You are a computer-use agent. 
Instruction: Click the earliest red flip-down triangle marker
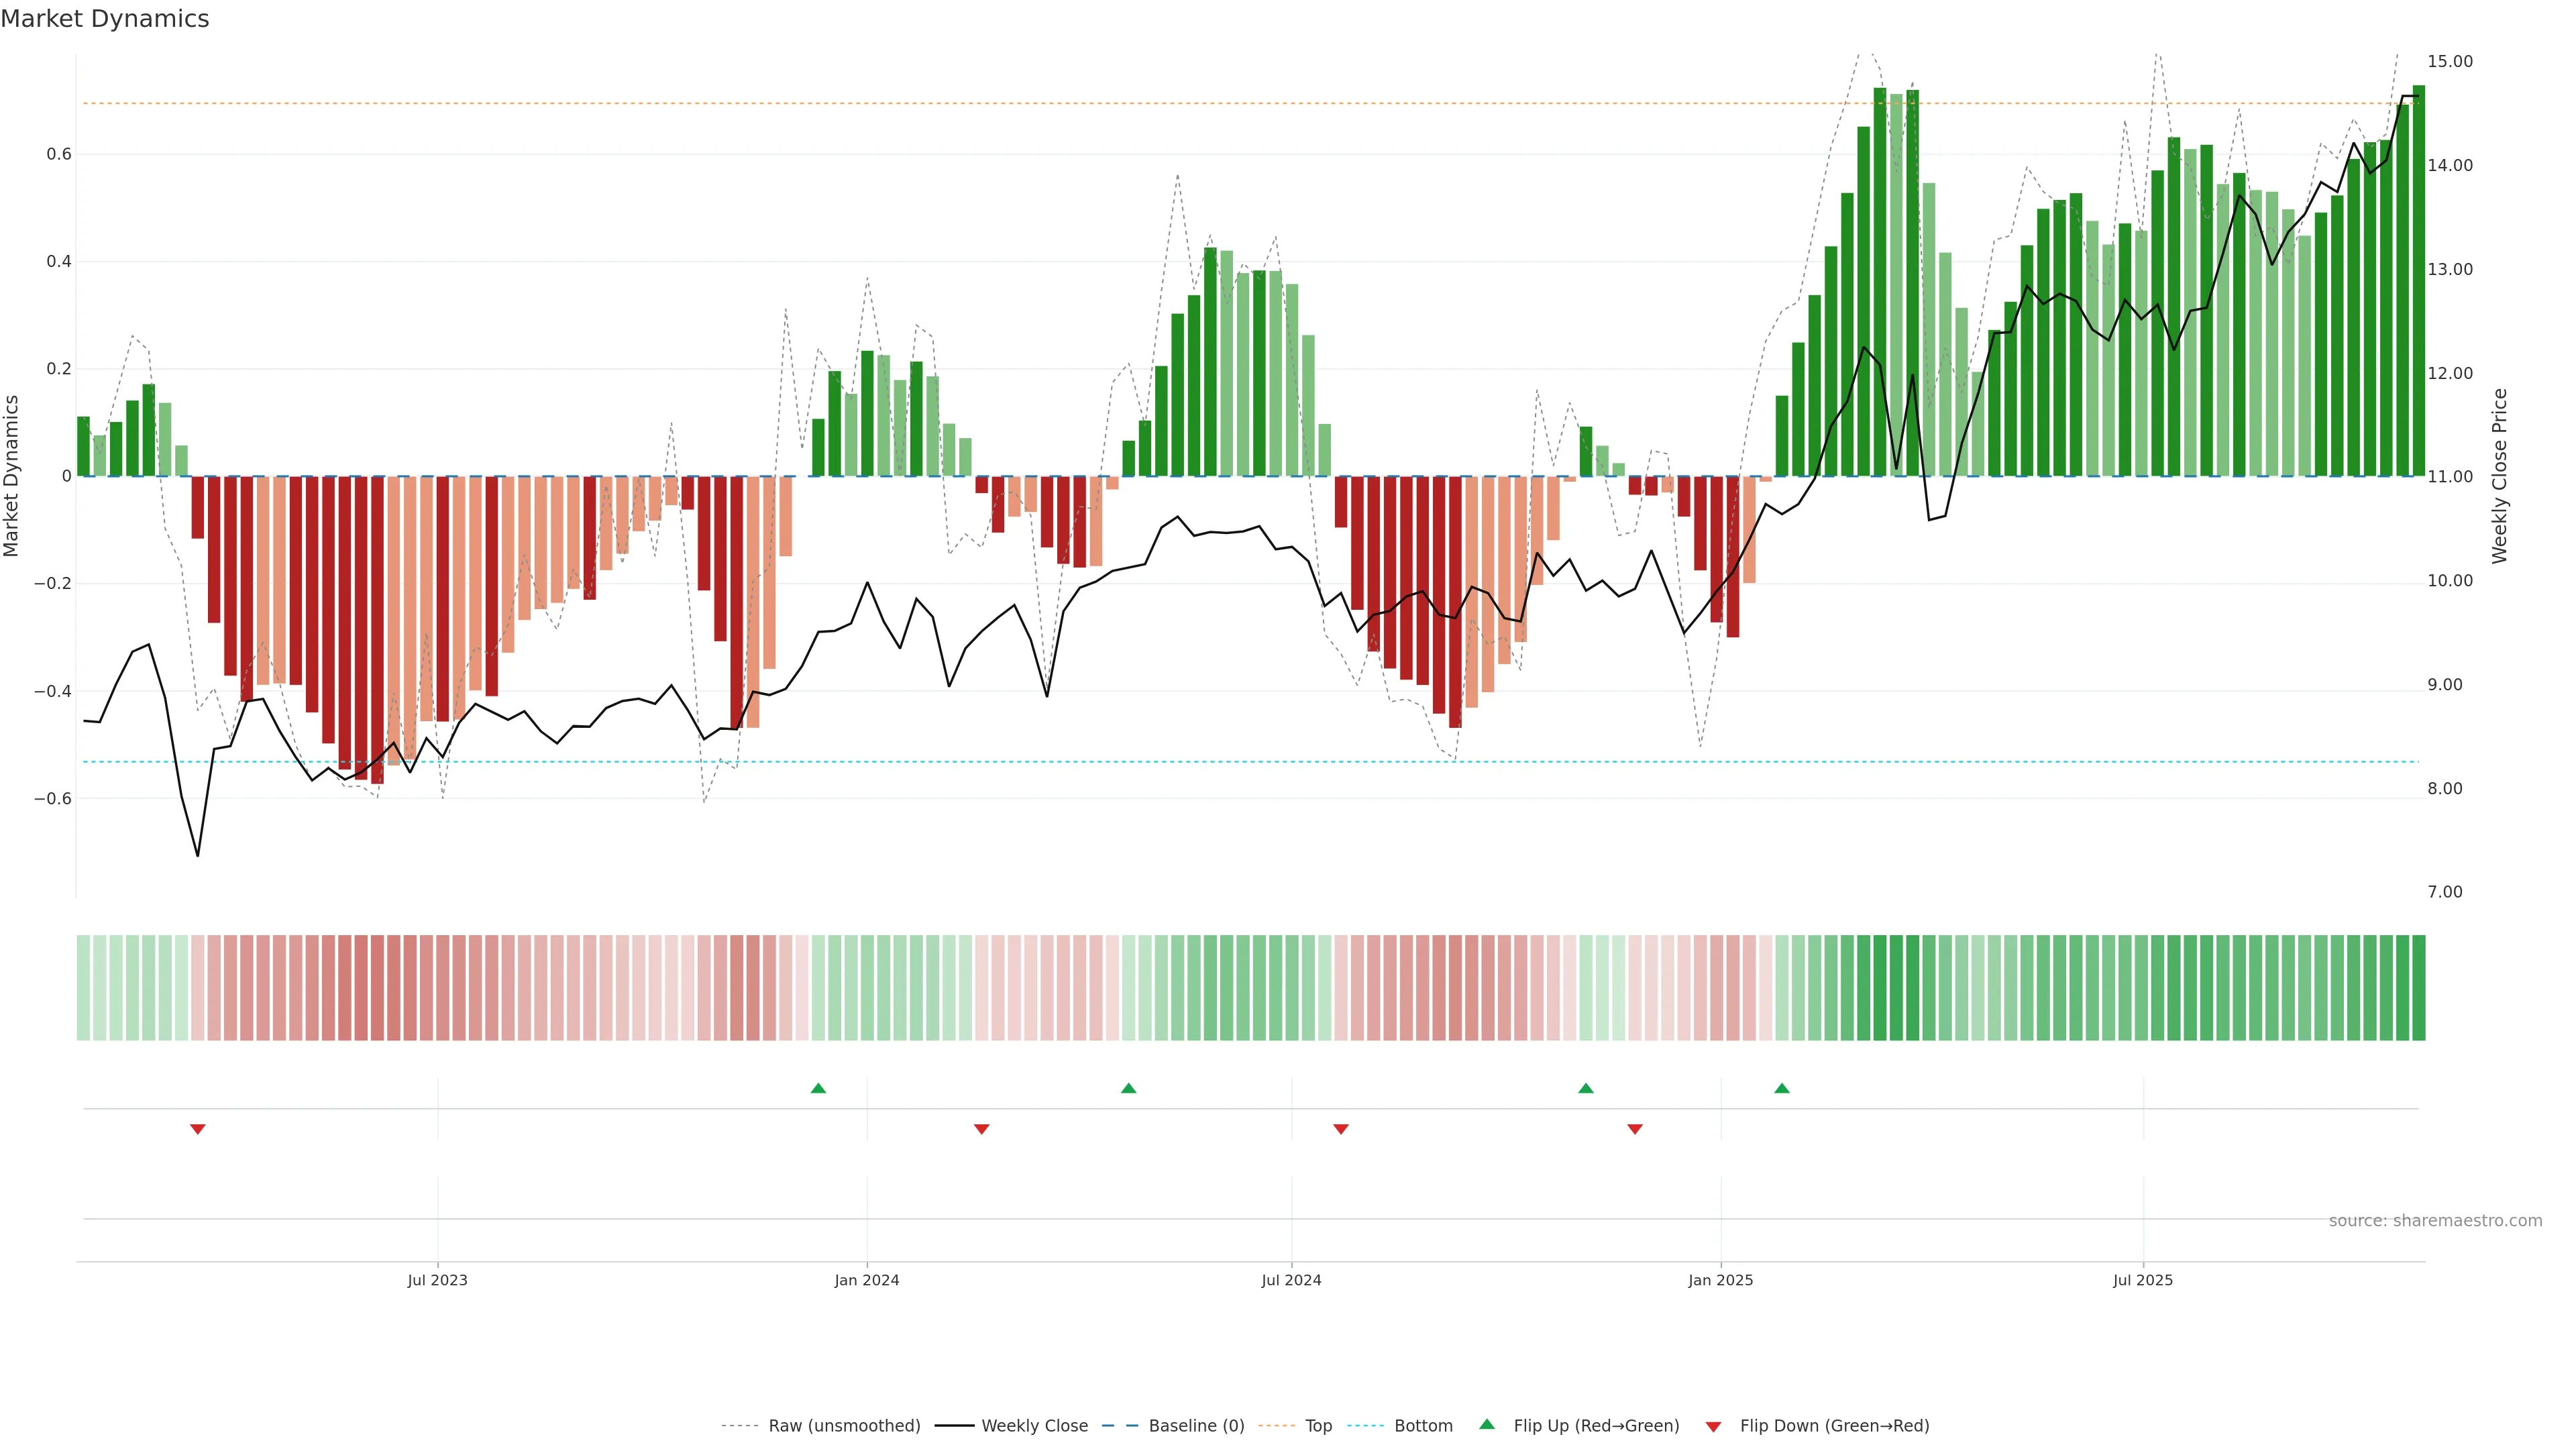point(198,1129)
